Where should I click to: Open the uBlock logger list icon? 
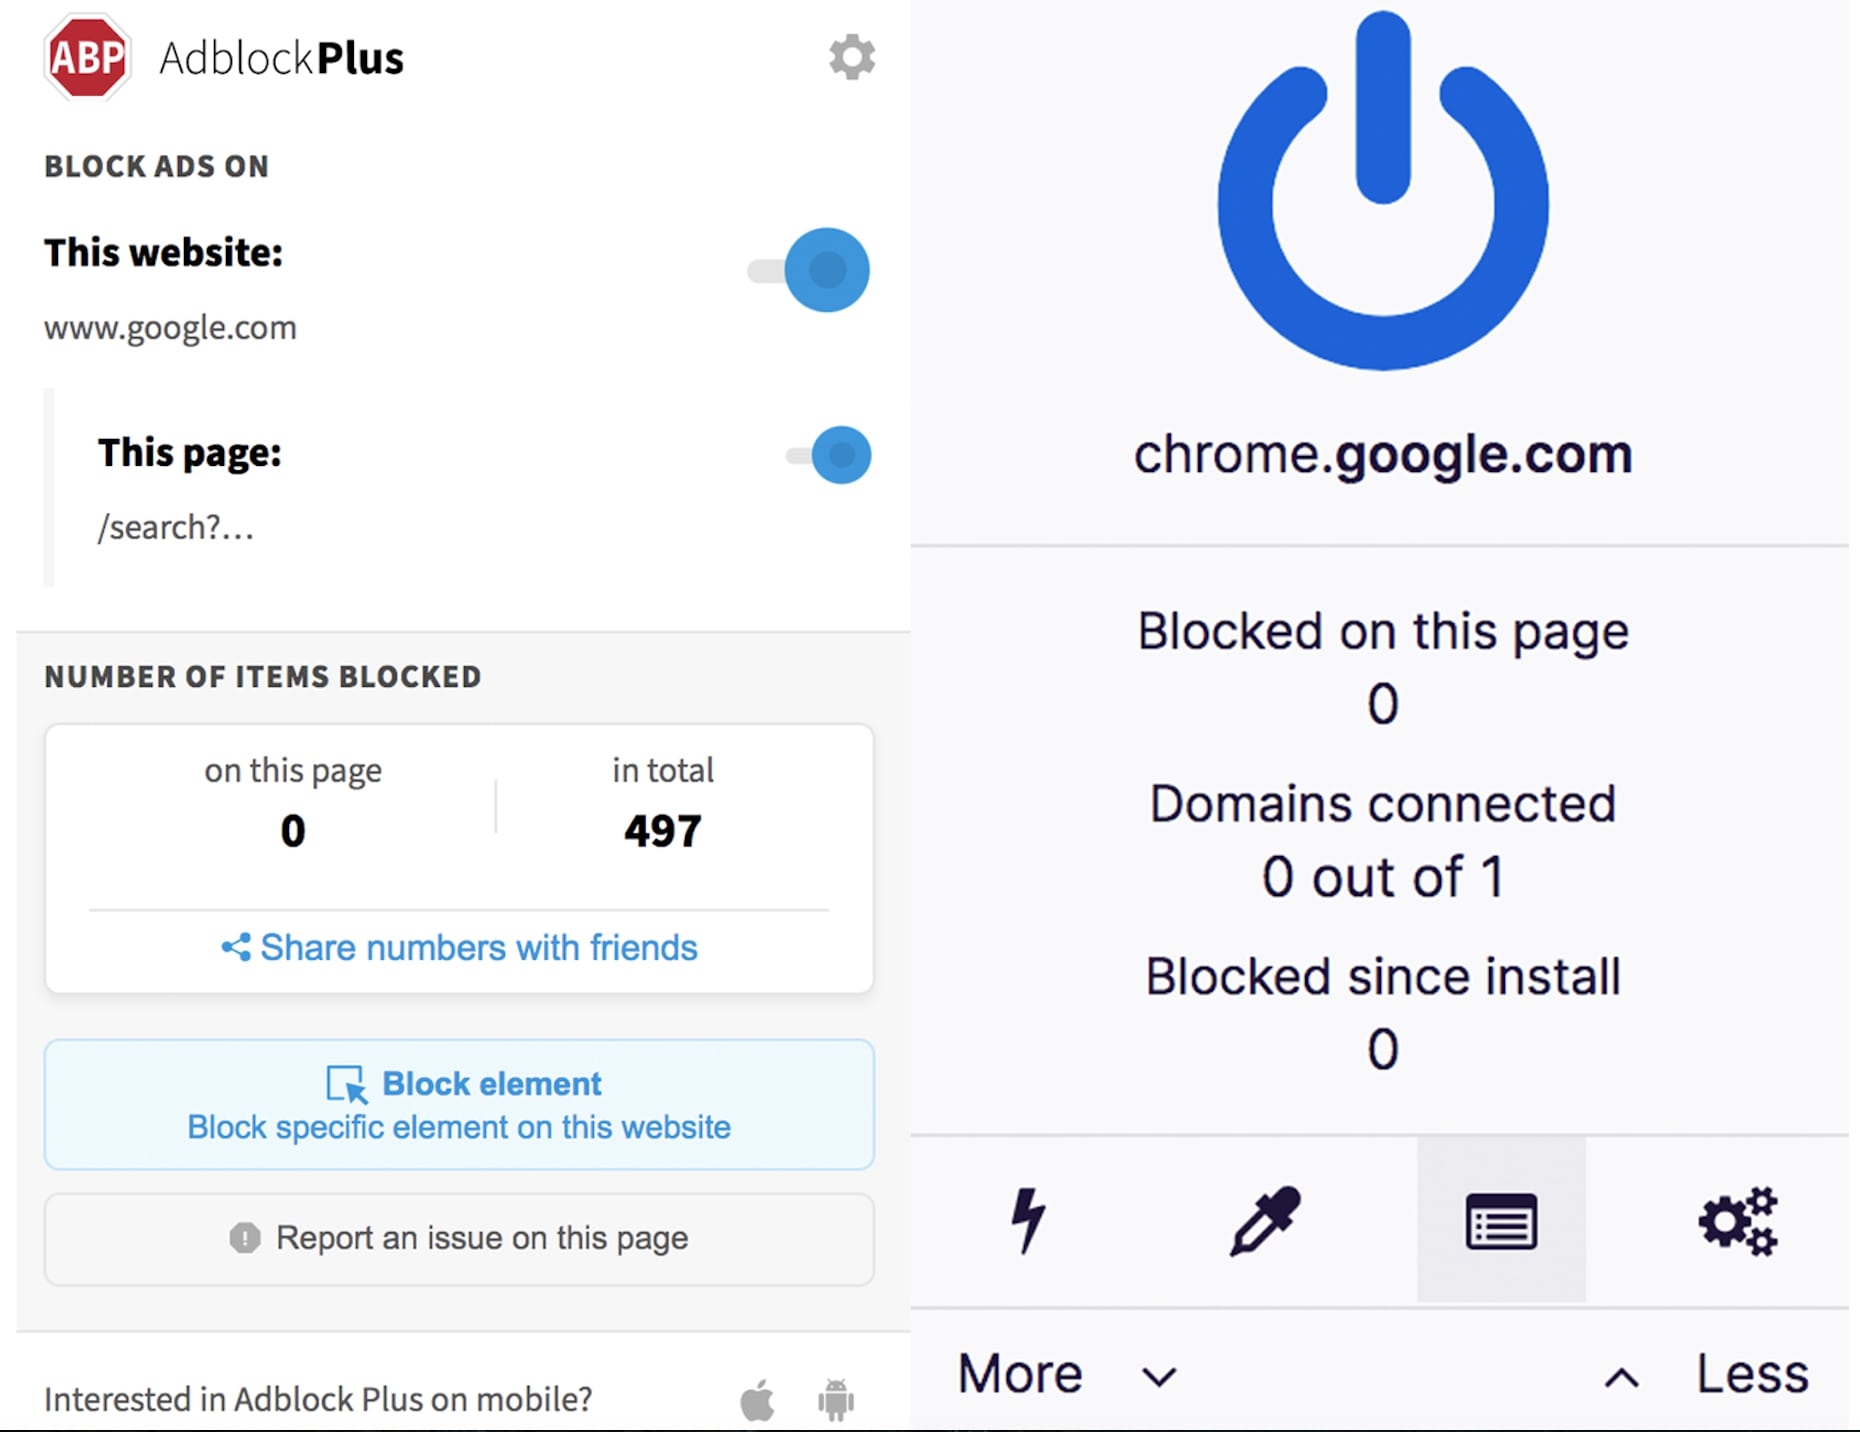point(1501,1221)
